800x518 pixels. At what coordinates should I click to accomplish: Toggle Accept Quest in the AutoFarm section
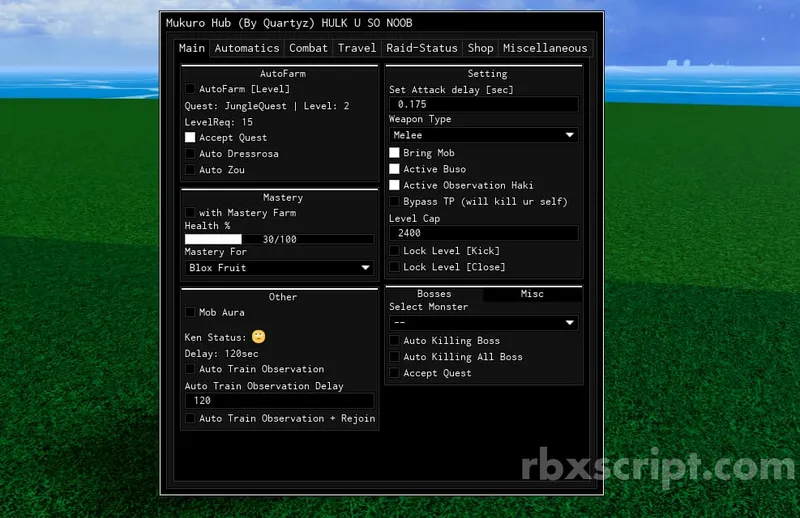[190, 137]
